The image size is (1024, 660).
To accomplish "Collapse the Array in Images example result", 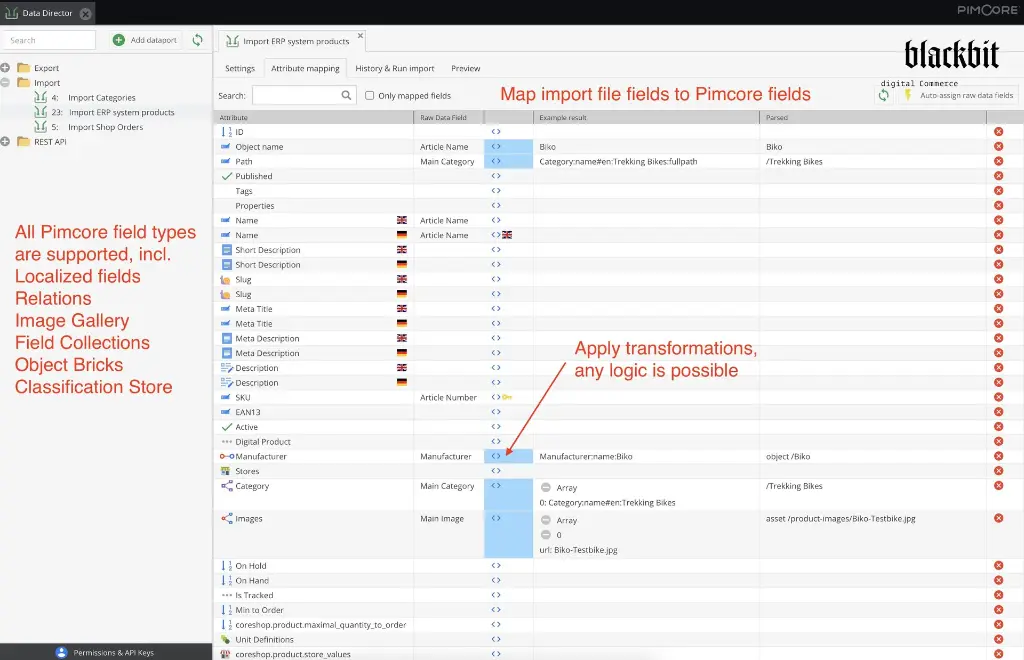I will (x=546, y=520).
